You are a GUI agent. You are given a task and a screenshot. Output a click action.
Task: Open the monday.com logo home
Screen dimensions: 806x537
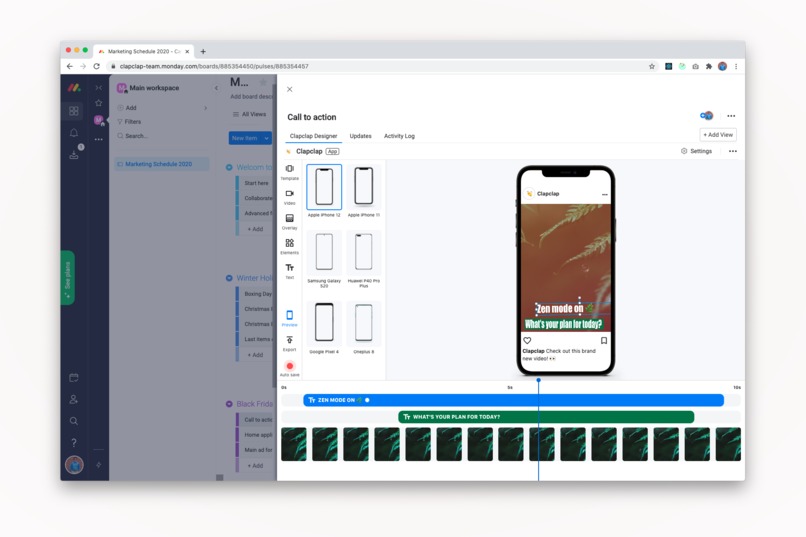click(74, 88)
